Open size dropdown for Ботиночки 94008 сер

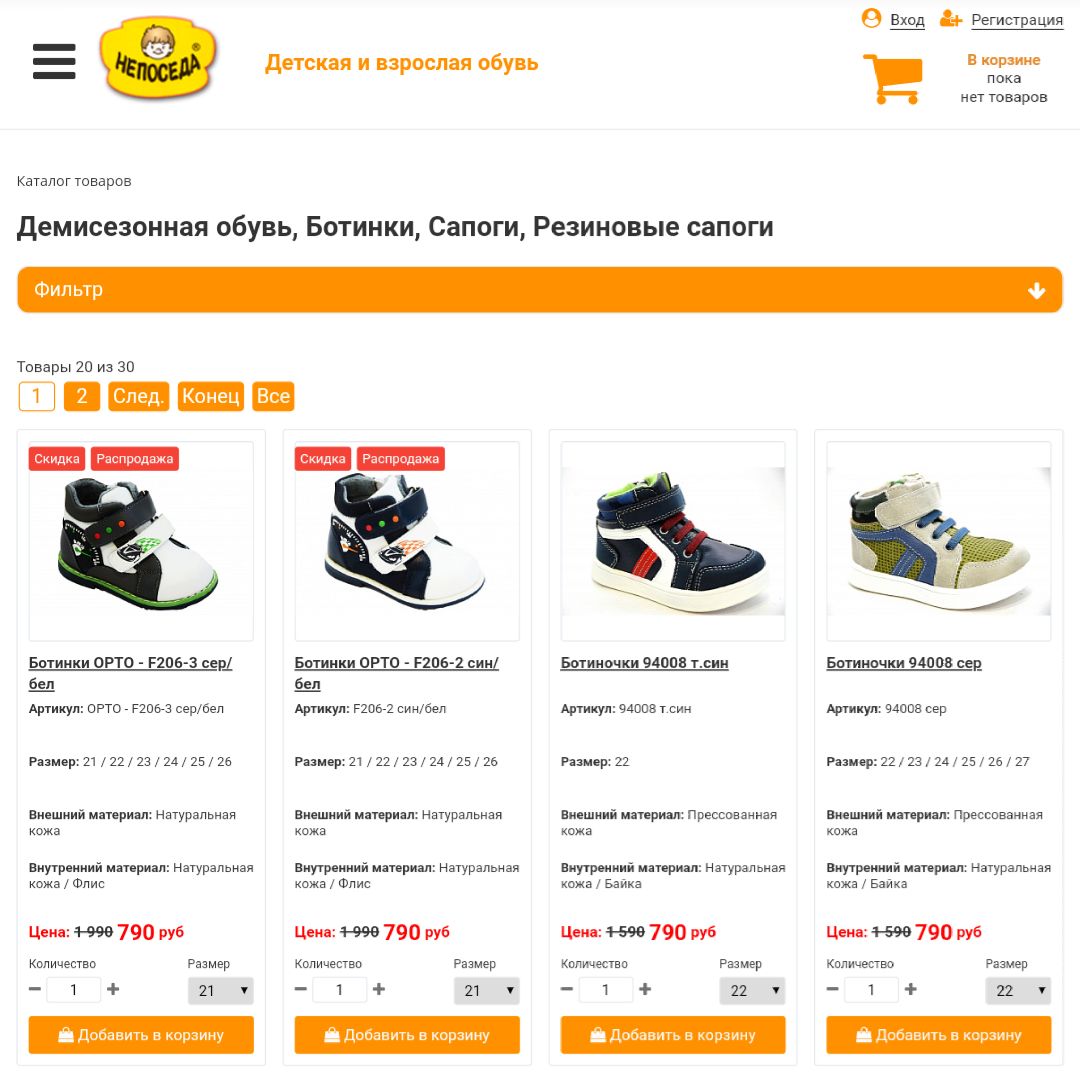1019,990
